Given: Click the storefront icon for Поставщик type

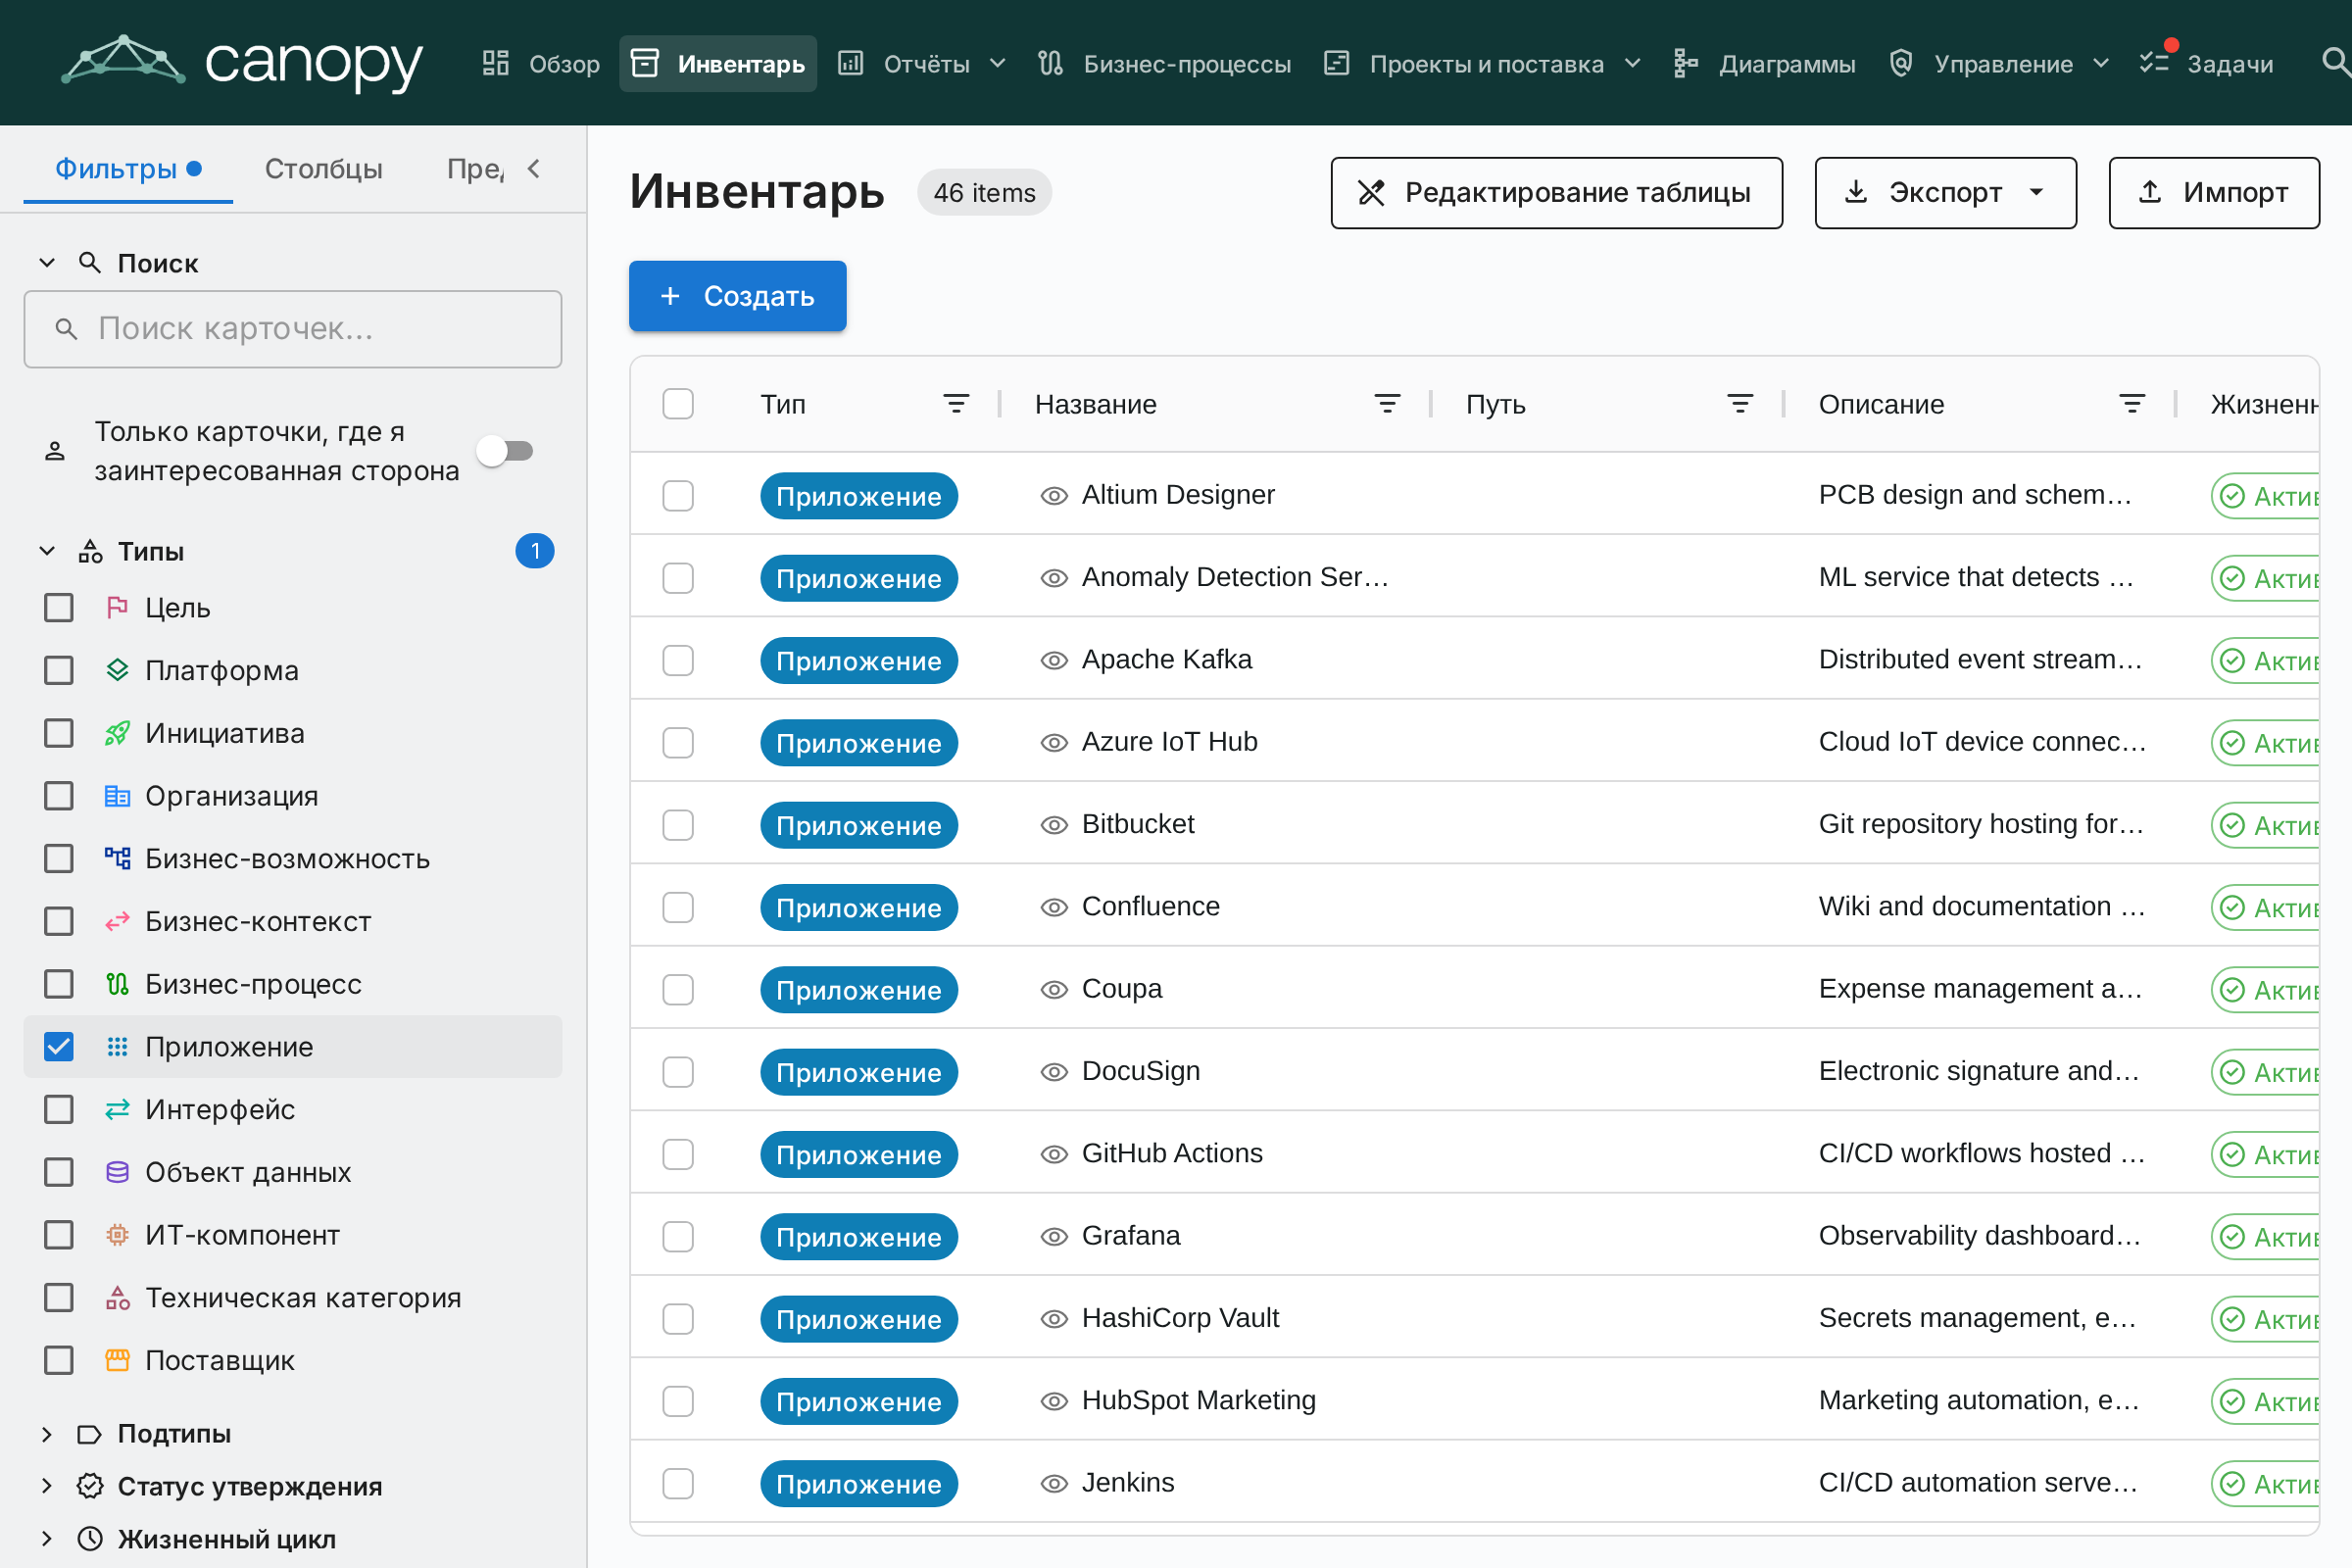Looking at the screenshot, I should tap(117, 1360).
